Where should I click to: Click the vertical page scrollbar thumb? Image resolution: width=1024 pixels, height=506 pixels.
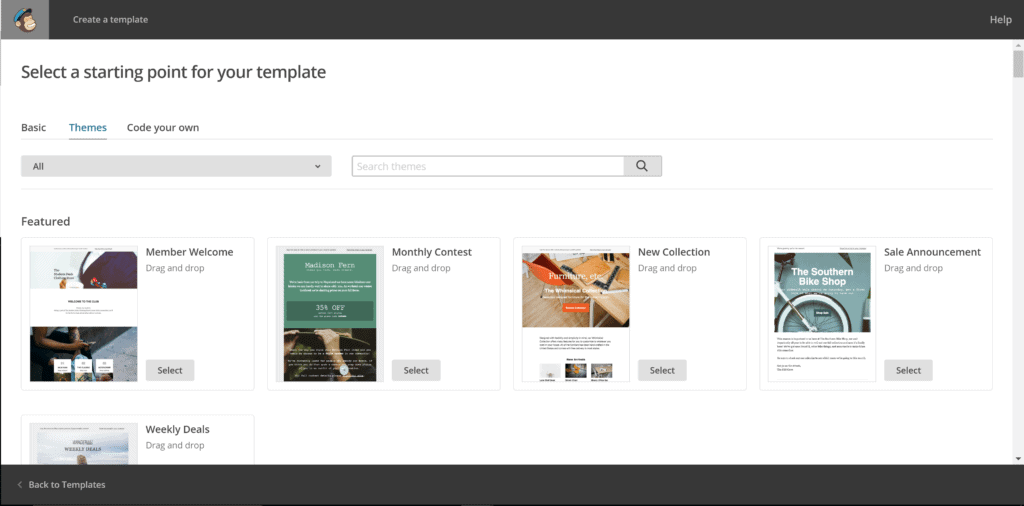[1018, 64]
